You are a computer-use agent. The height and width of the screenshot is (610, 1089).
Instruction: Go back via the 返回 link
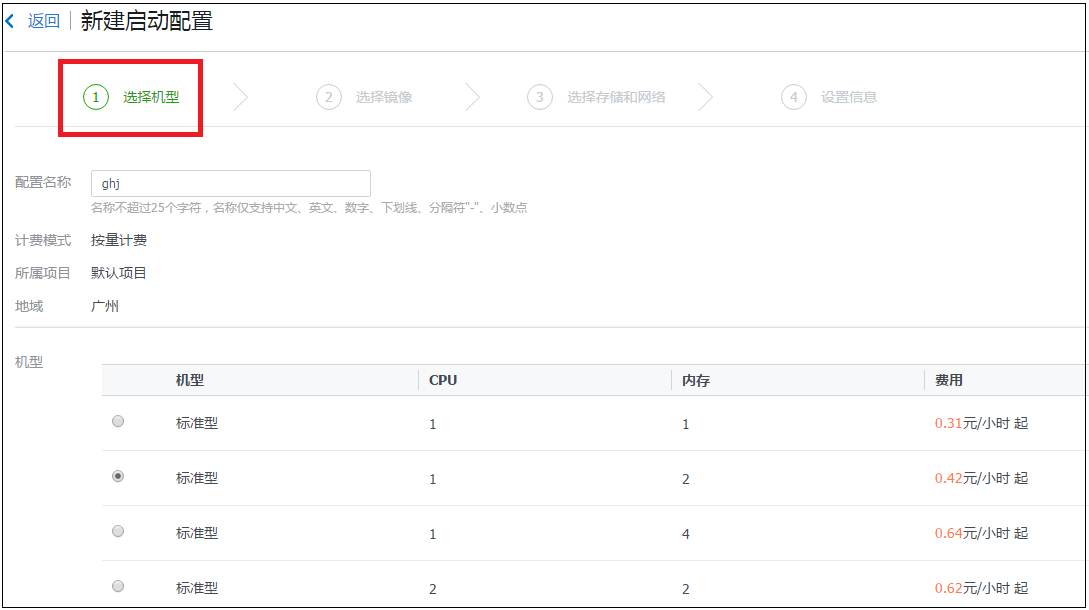coord(44,22)
